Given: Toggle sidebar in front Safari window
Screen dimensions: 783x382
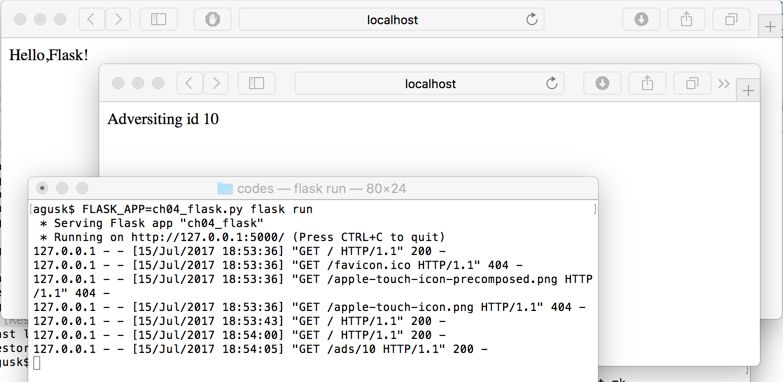Looking at the screenshot, I should (x=256, y=83).
